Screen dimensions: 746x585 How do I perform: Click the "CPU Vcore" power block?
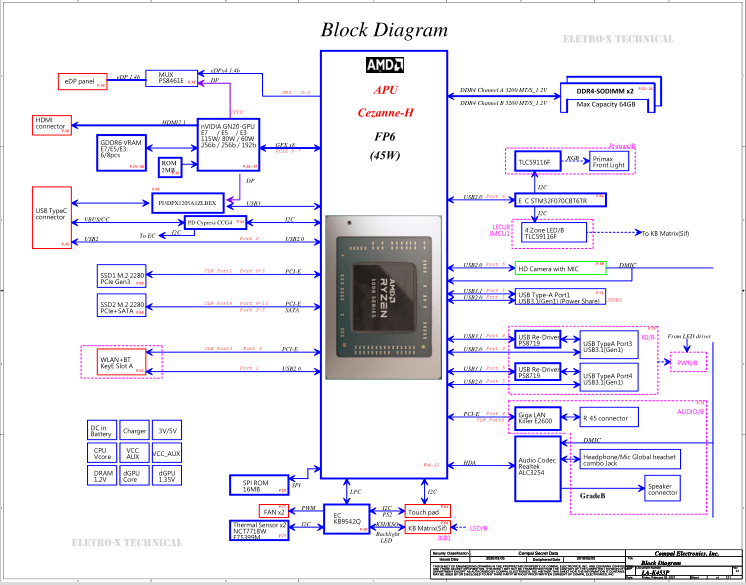[102, 453]
